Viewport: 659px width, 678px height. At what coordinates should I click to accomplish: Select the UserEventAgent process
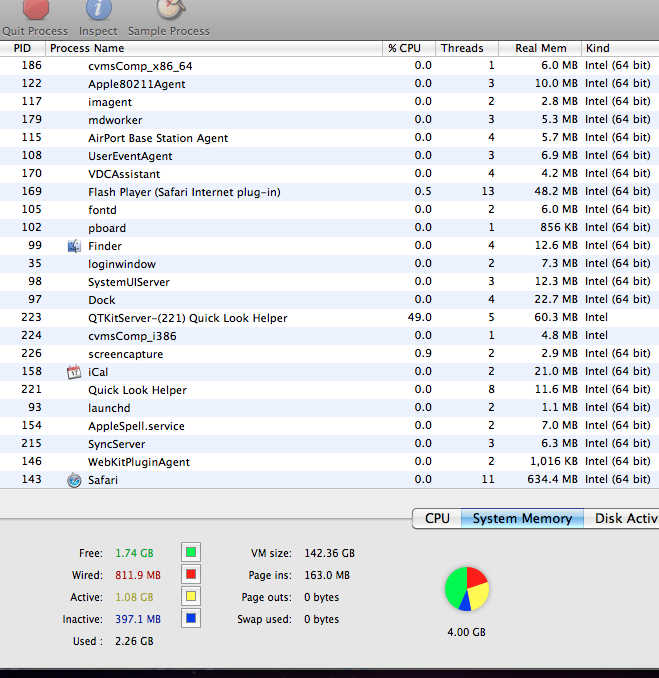330,156
